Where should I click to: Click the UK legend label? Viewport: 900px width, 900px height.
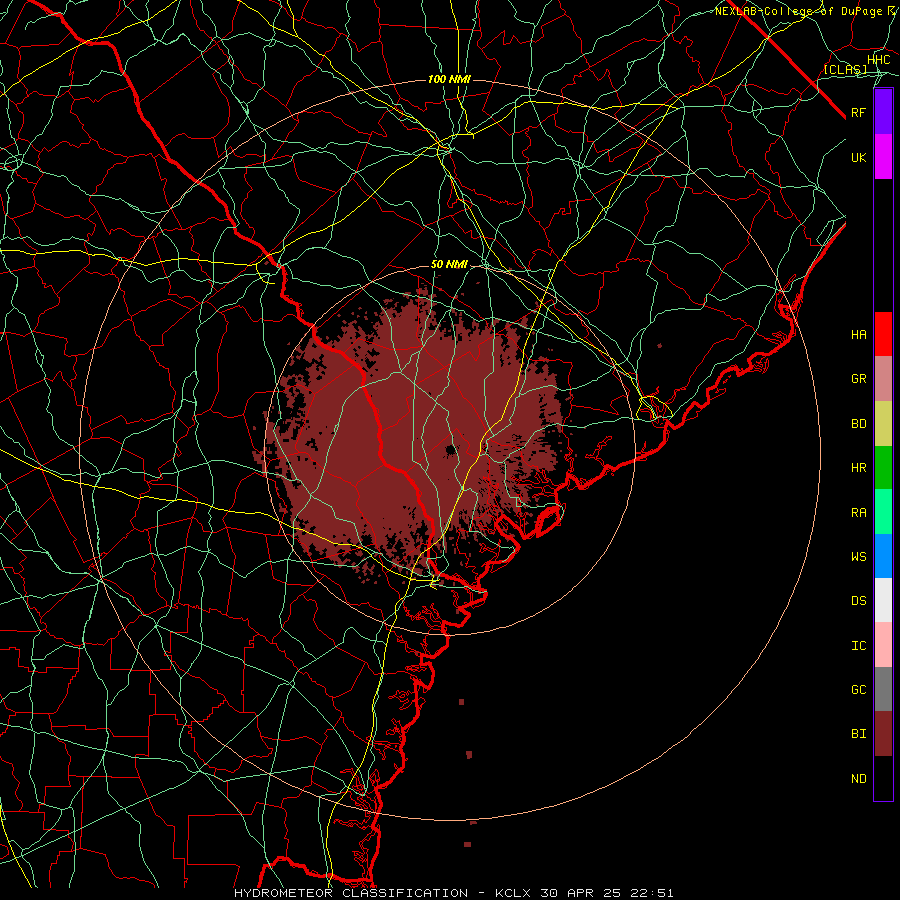[x=858, y=157]
